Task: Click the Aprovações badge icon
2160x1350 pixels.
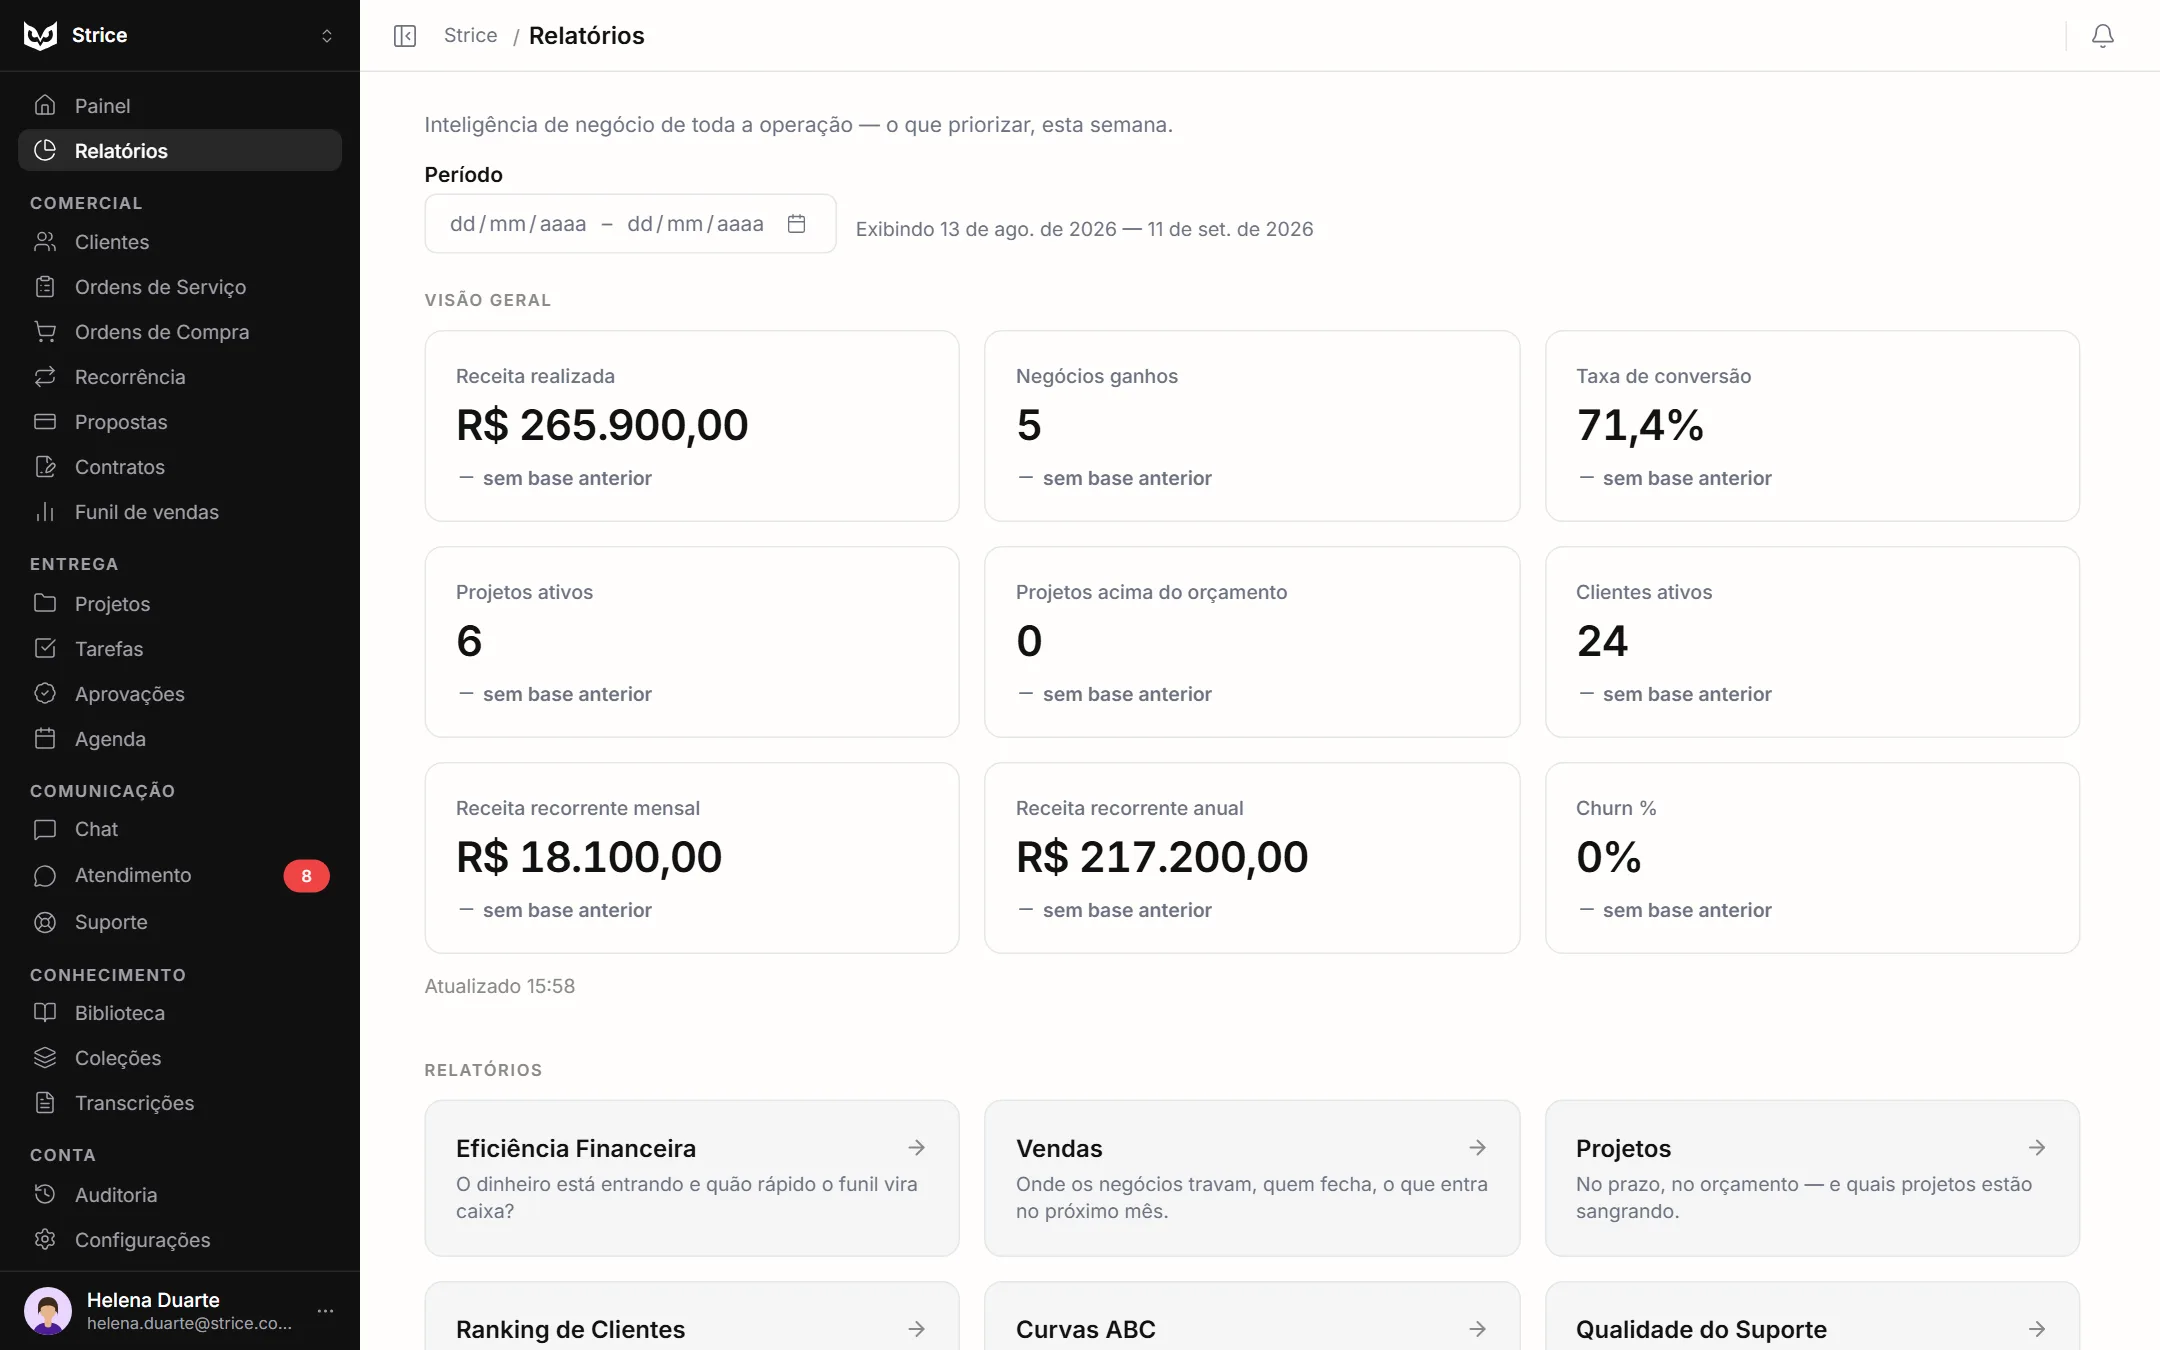Action: pyautogui.click(x=45, y=693)
